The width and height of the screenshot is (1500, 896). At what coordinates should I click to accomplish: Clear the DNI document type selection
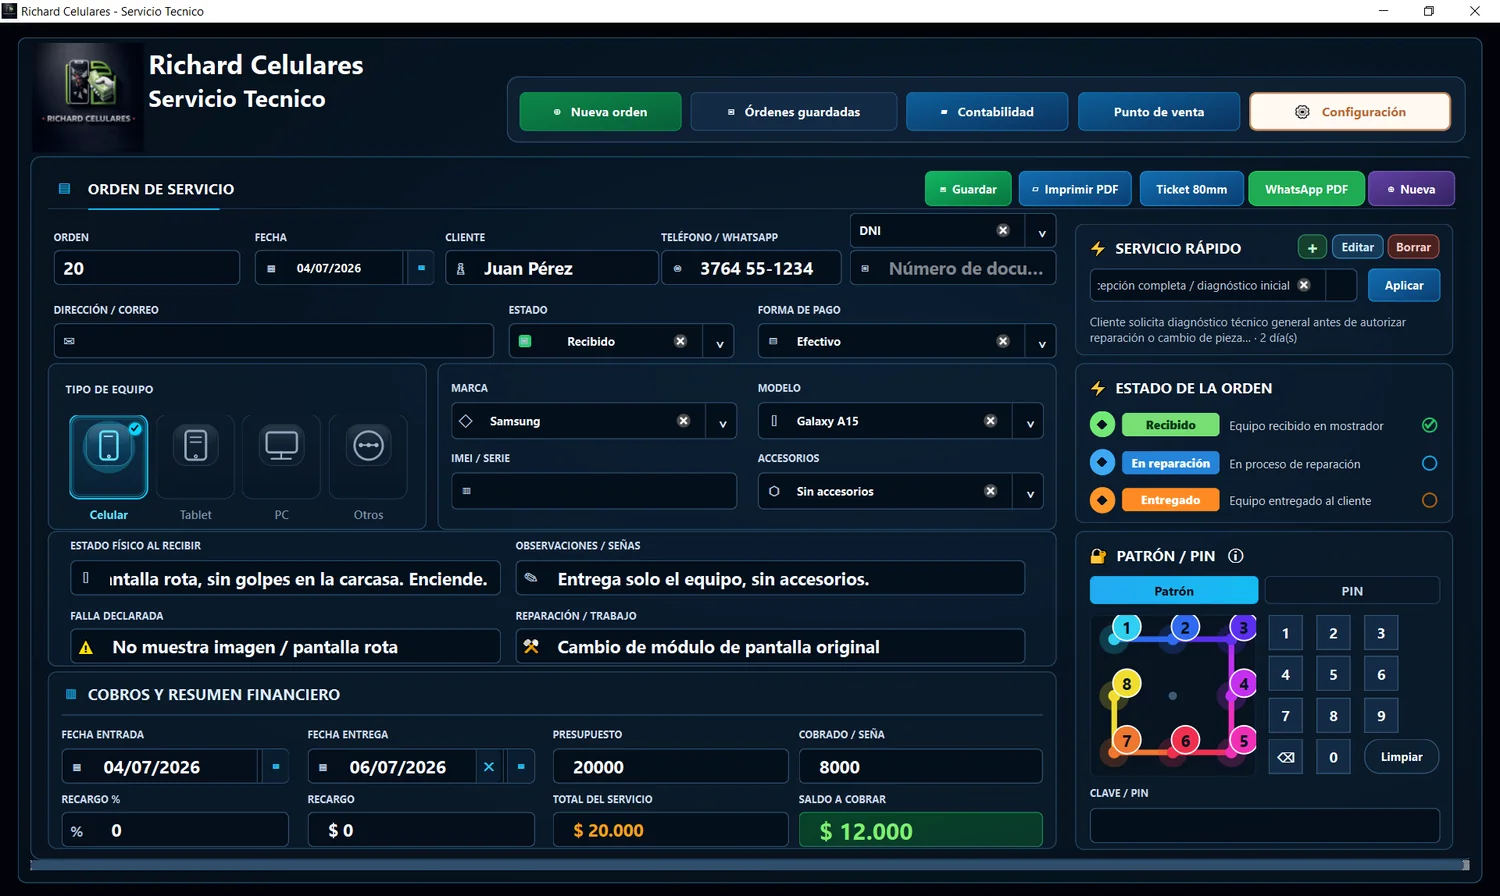[x=1003, y=230]
